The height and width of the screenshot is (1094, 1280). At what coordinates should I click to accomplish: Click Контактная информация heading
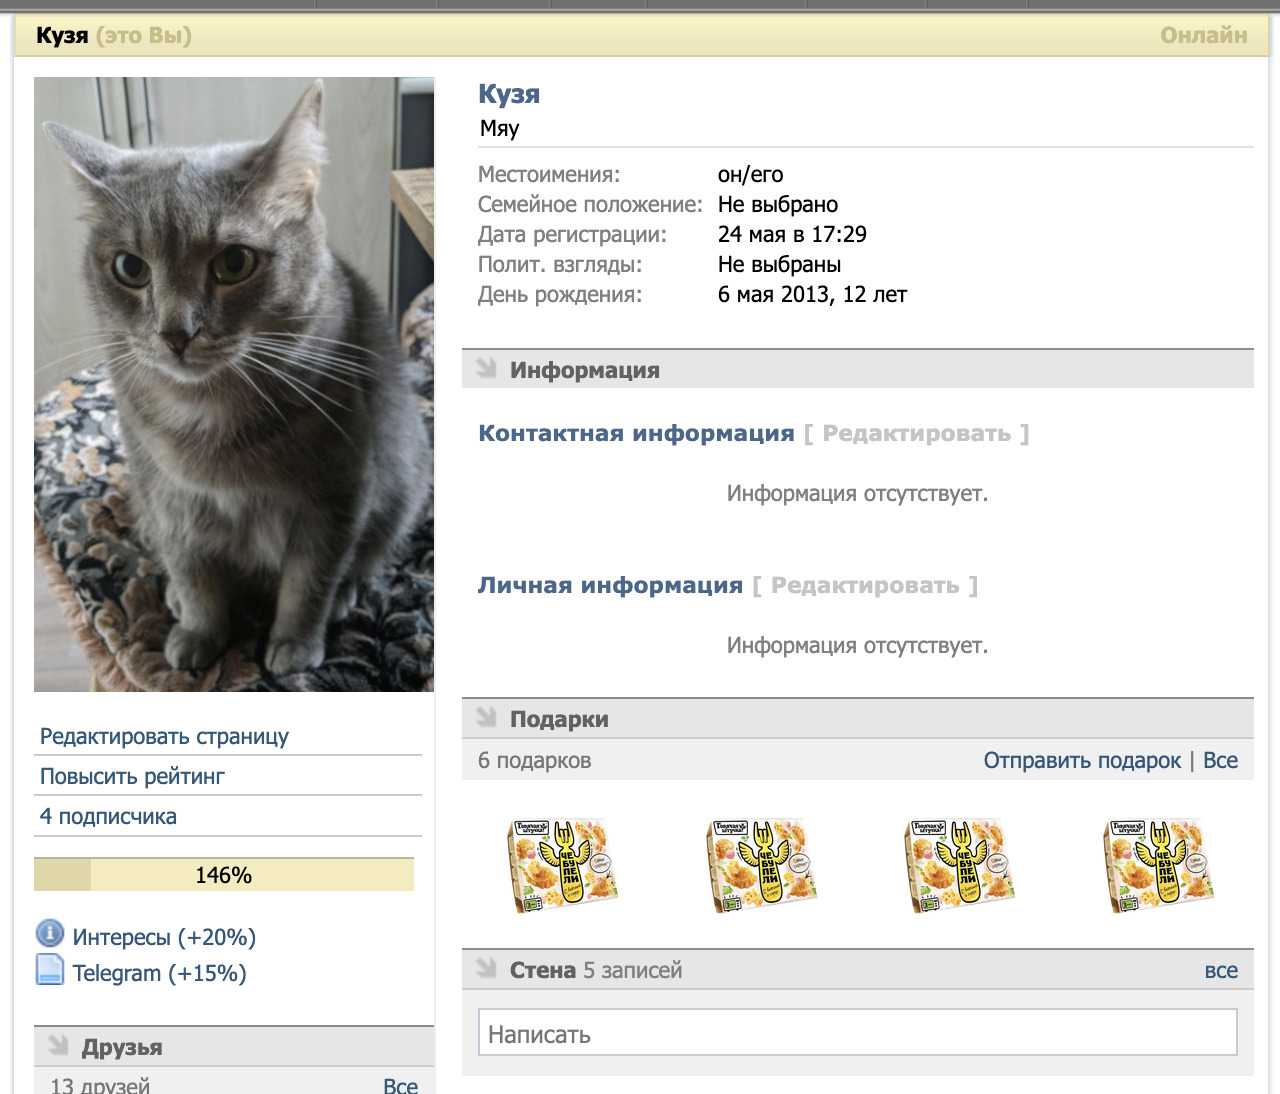tap(636, 433)
